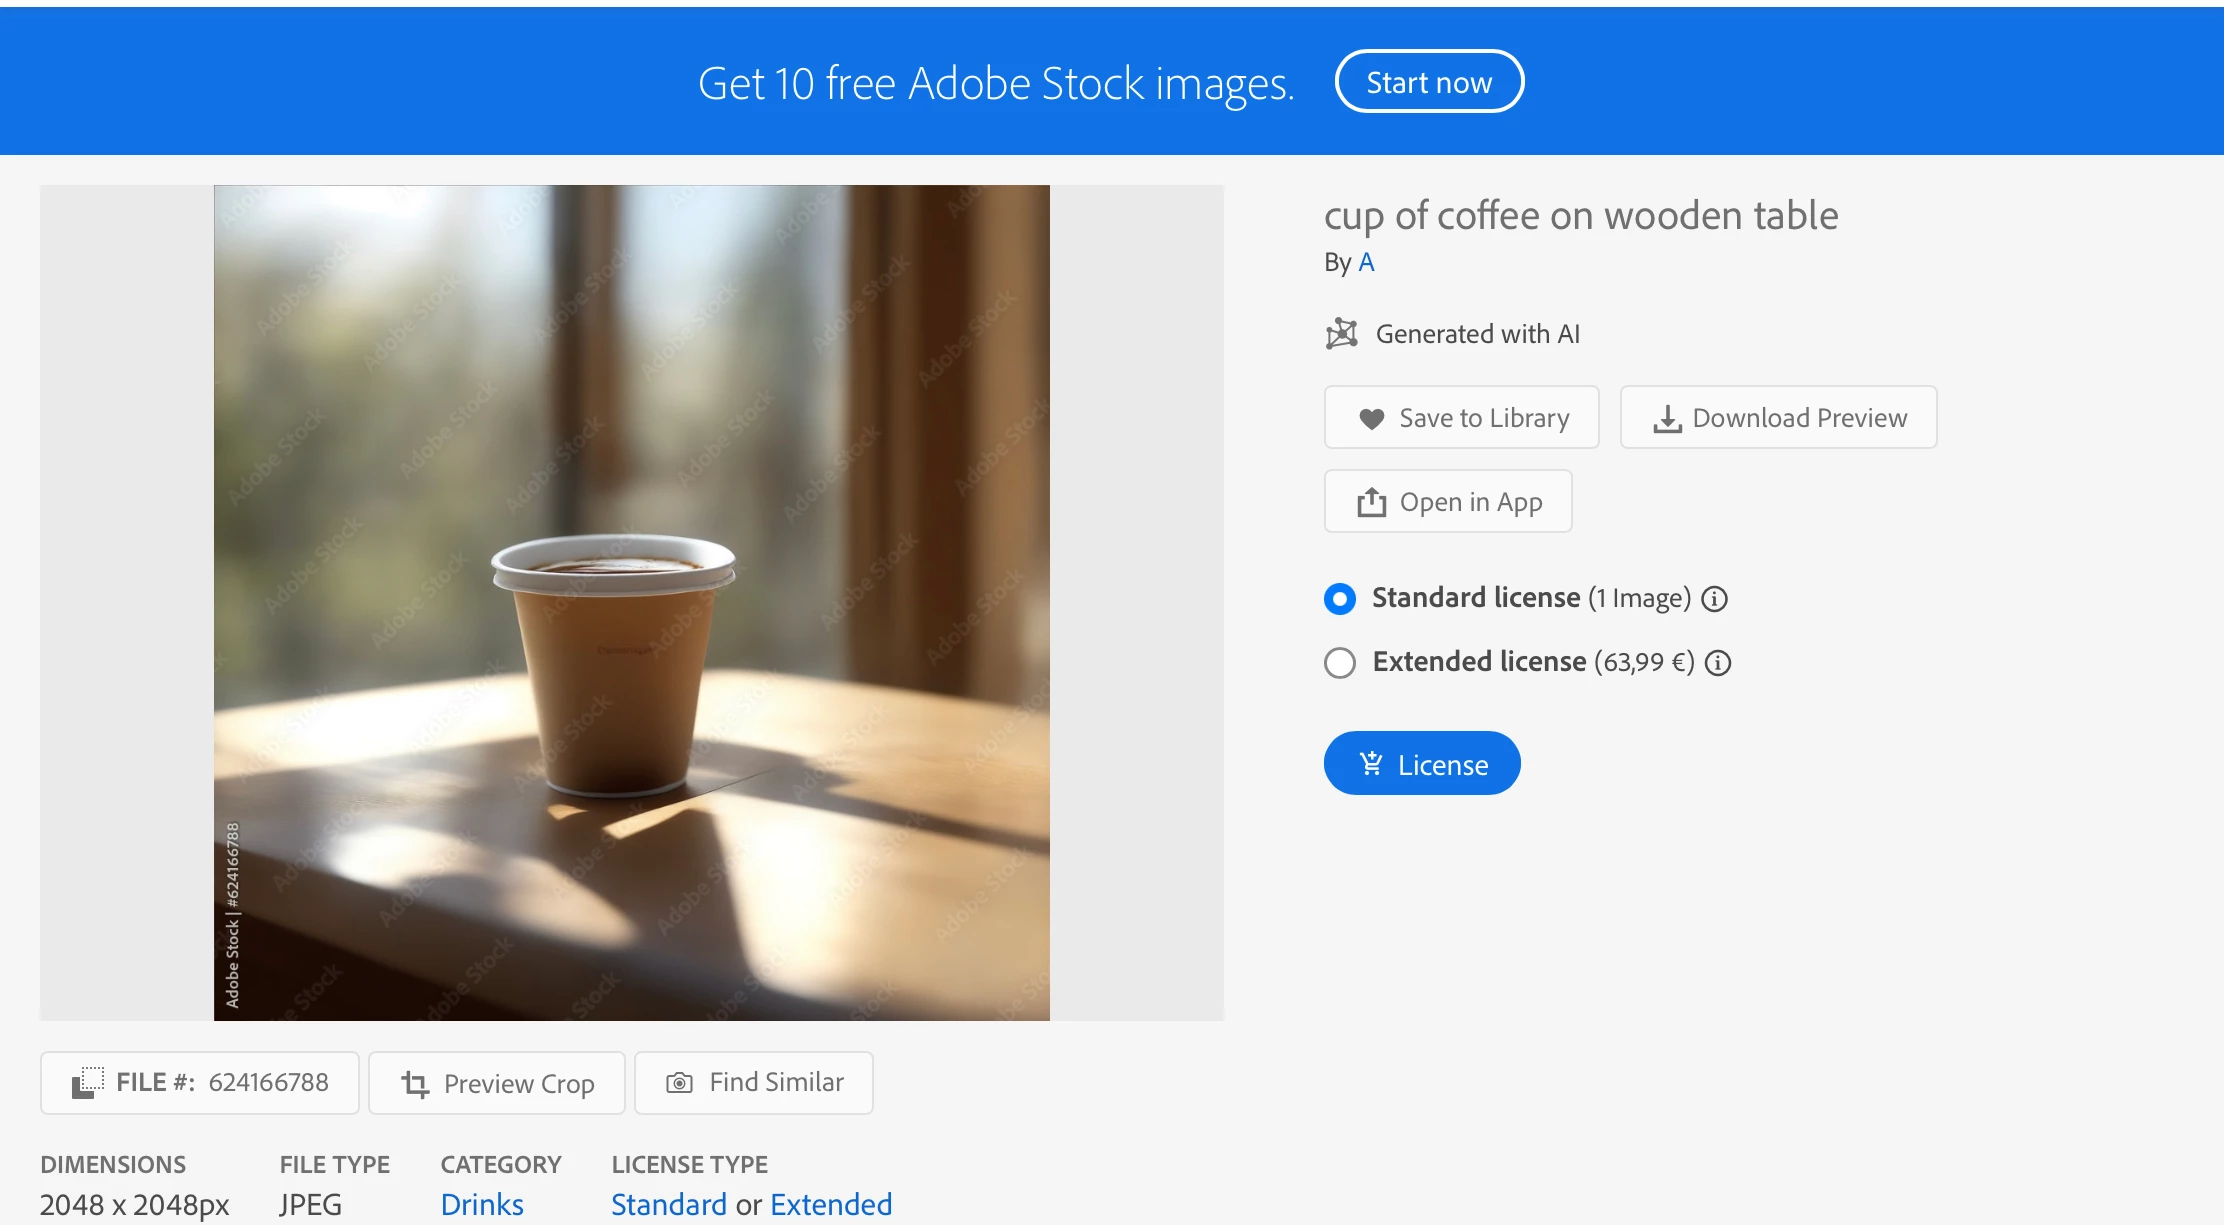Click Start now in the banner

1428,82
